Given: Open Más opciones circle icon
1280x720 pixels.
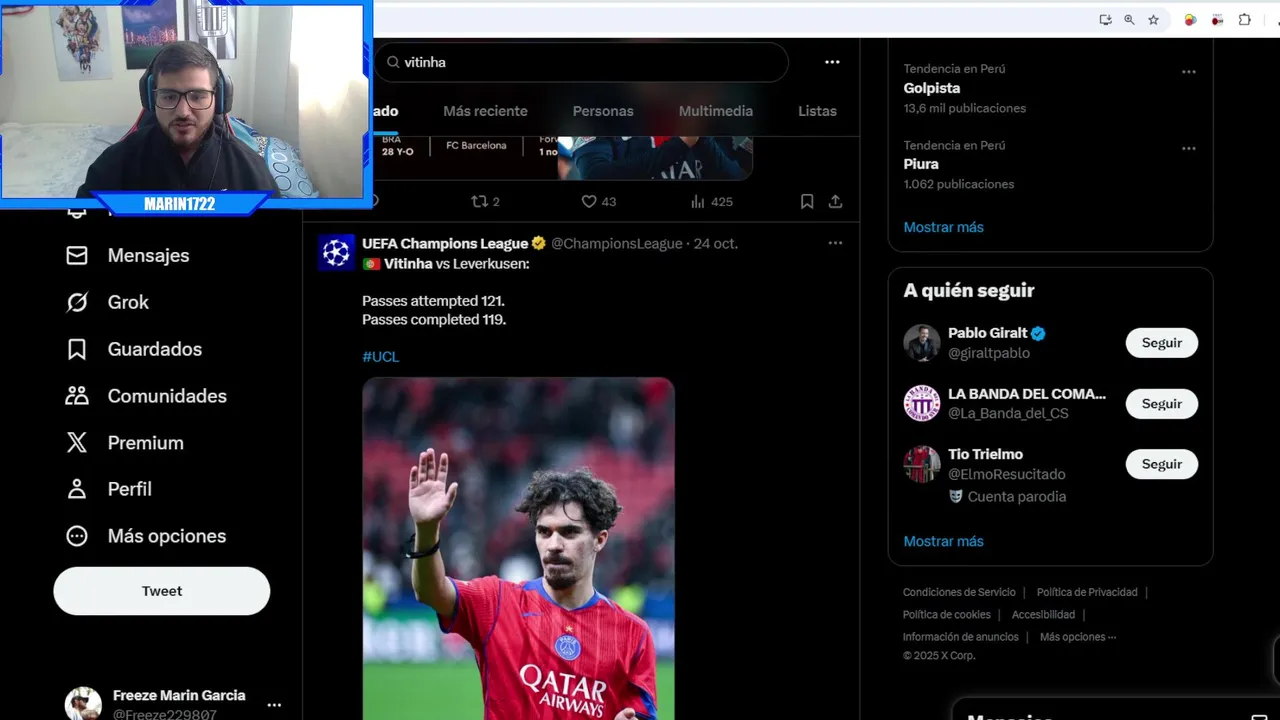Looking at the screenshot, I should tap(77, 536).
